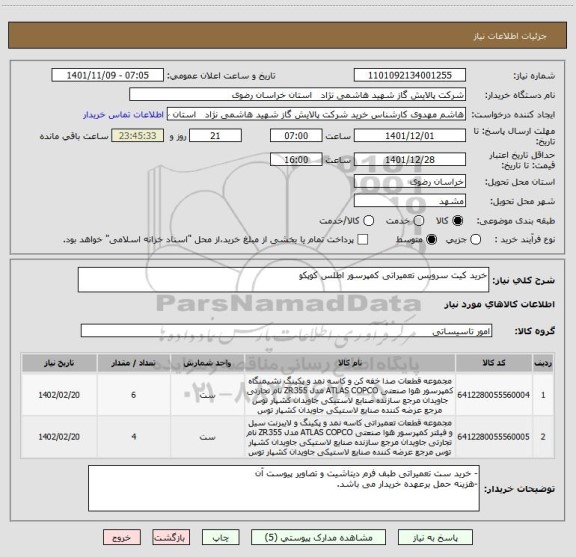Click the واحد شمارش column header

tap(208, 363)
